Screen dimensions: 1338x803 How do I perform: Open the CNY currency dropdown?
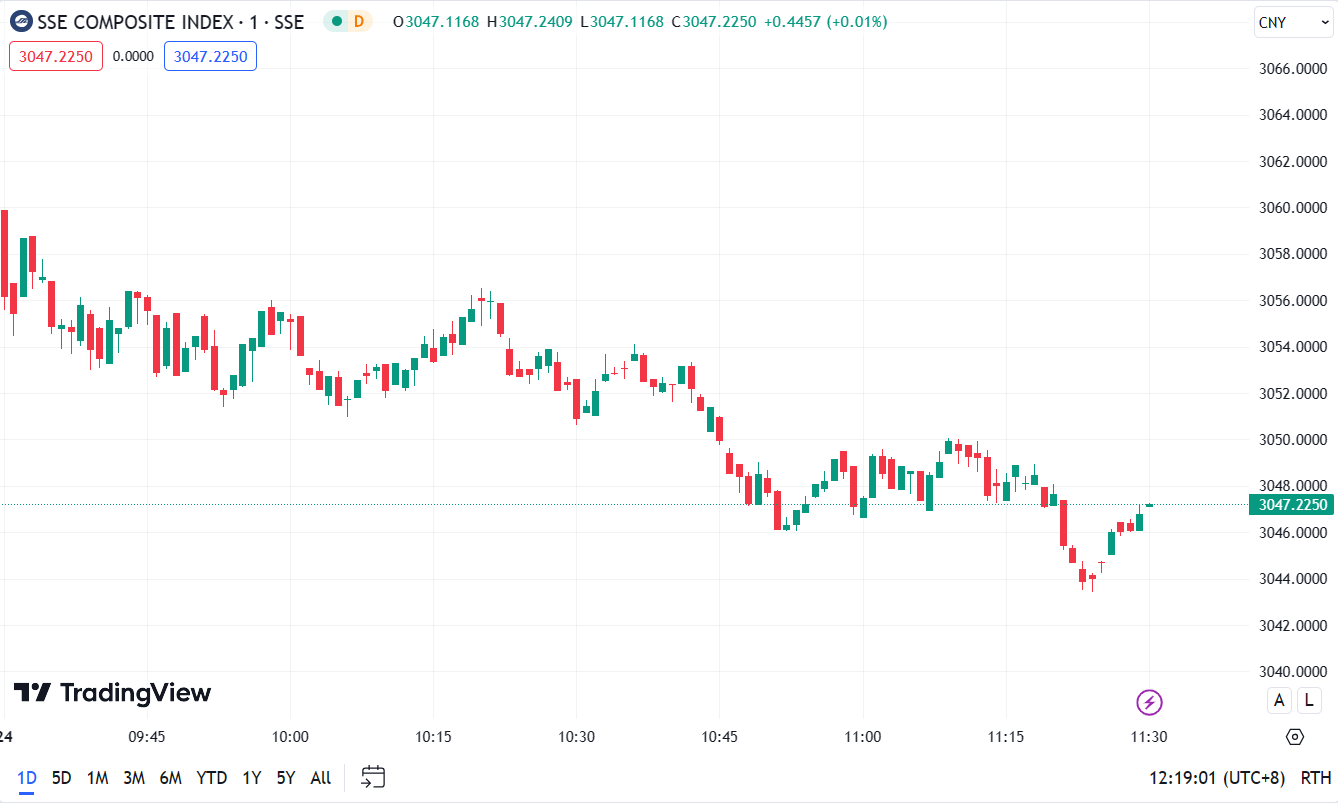[1292, 22]
